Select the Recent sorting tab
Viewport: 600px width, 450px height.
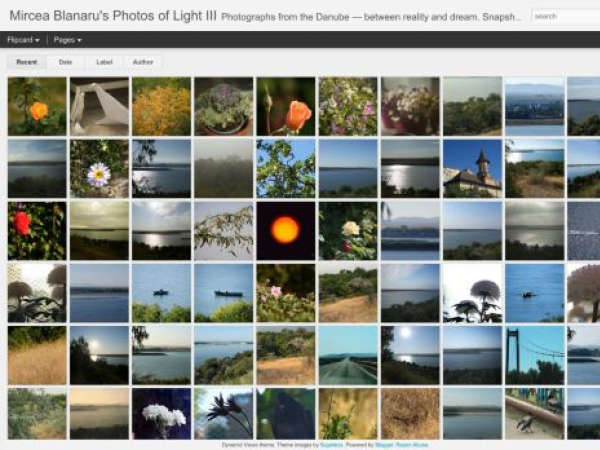27,62
